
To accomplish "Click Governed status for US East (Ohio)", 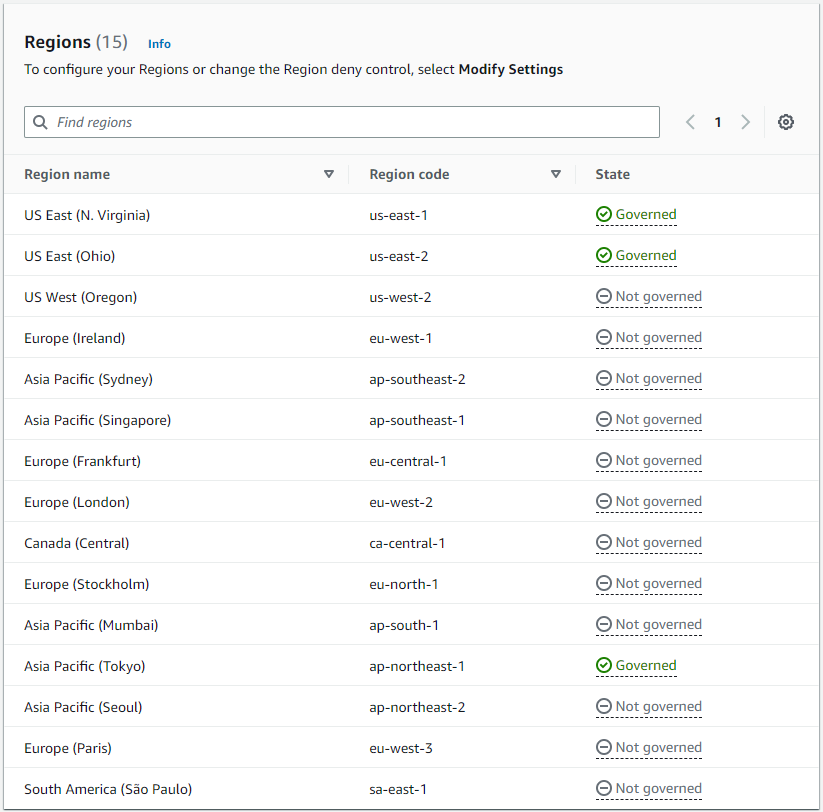I will 645,256.
